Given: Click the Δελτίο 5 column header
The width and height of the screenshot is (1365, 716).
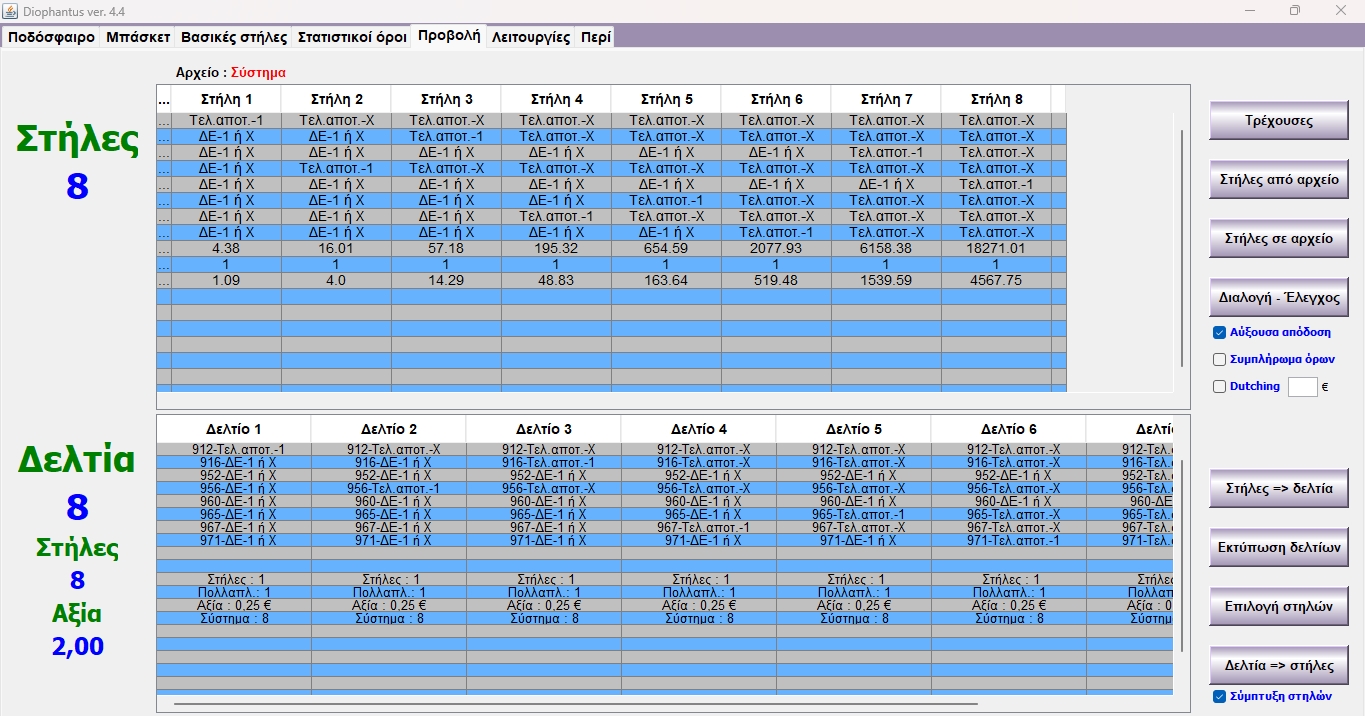Looking at the screenshot, I should point(853,429).
